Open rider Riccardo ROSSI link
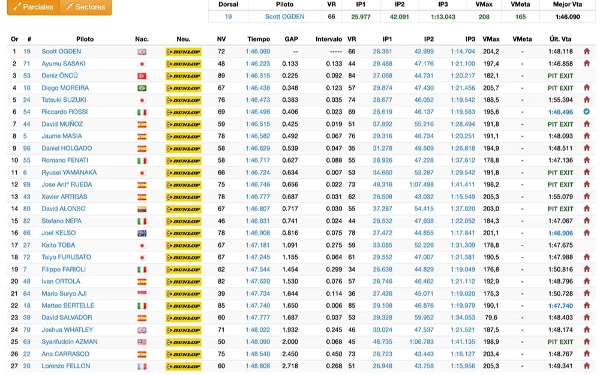Screen dimensions: 600x375 coord(65,112)
